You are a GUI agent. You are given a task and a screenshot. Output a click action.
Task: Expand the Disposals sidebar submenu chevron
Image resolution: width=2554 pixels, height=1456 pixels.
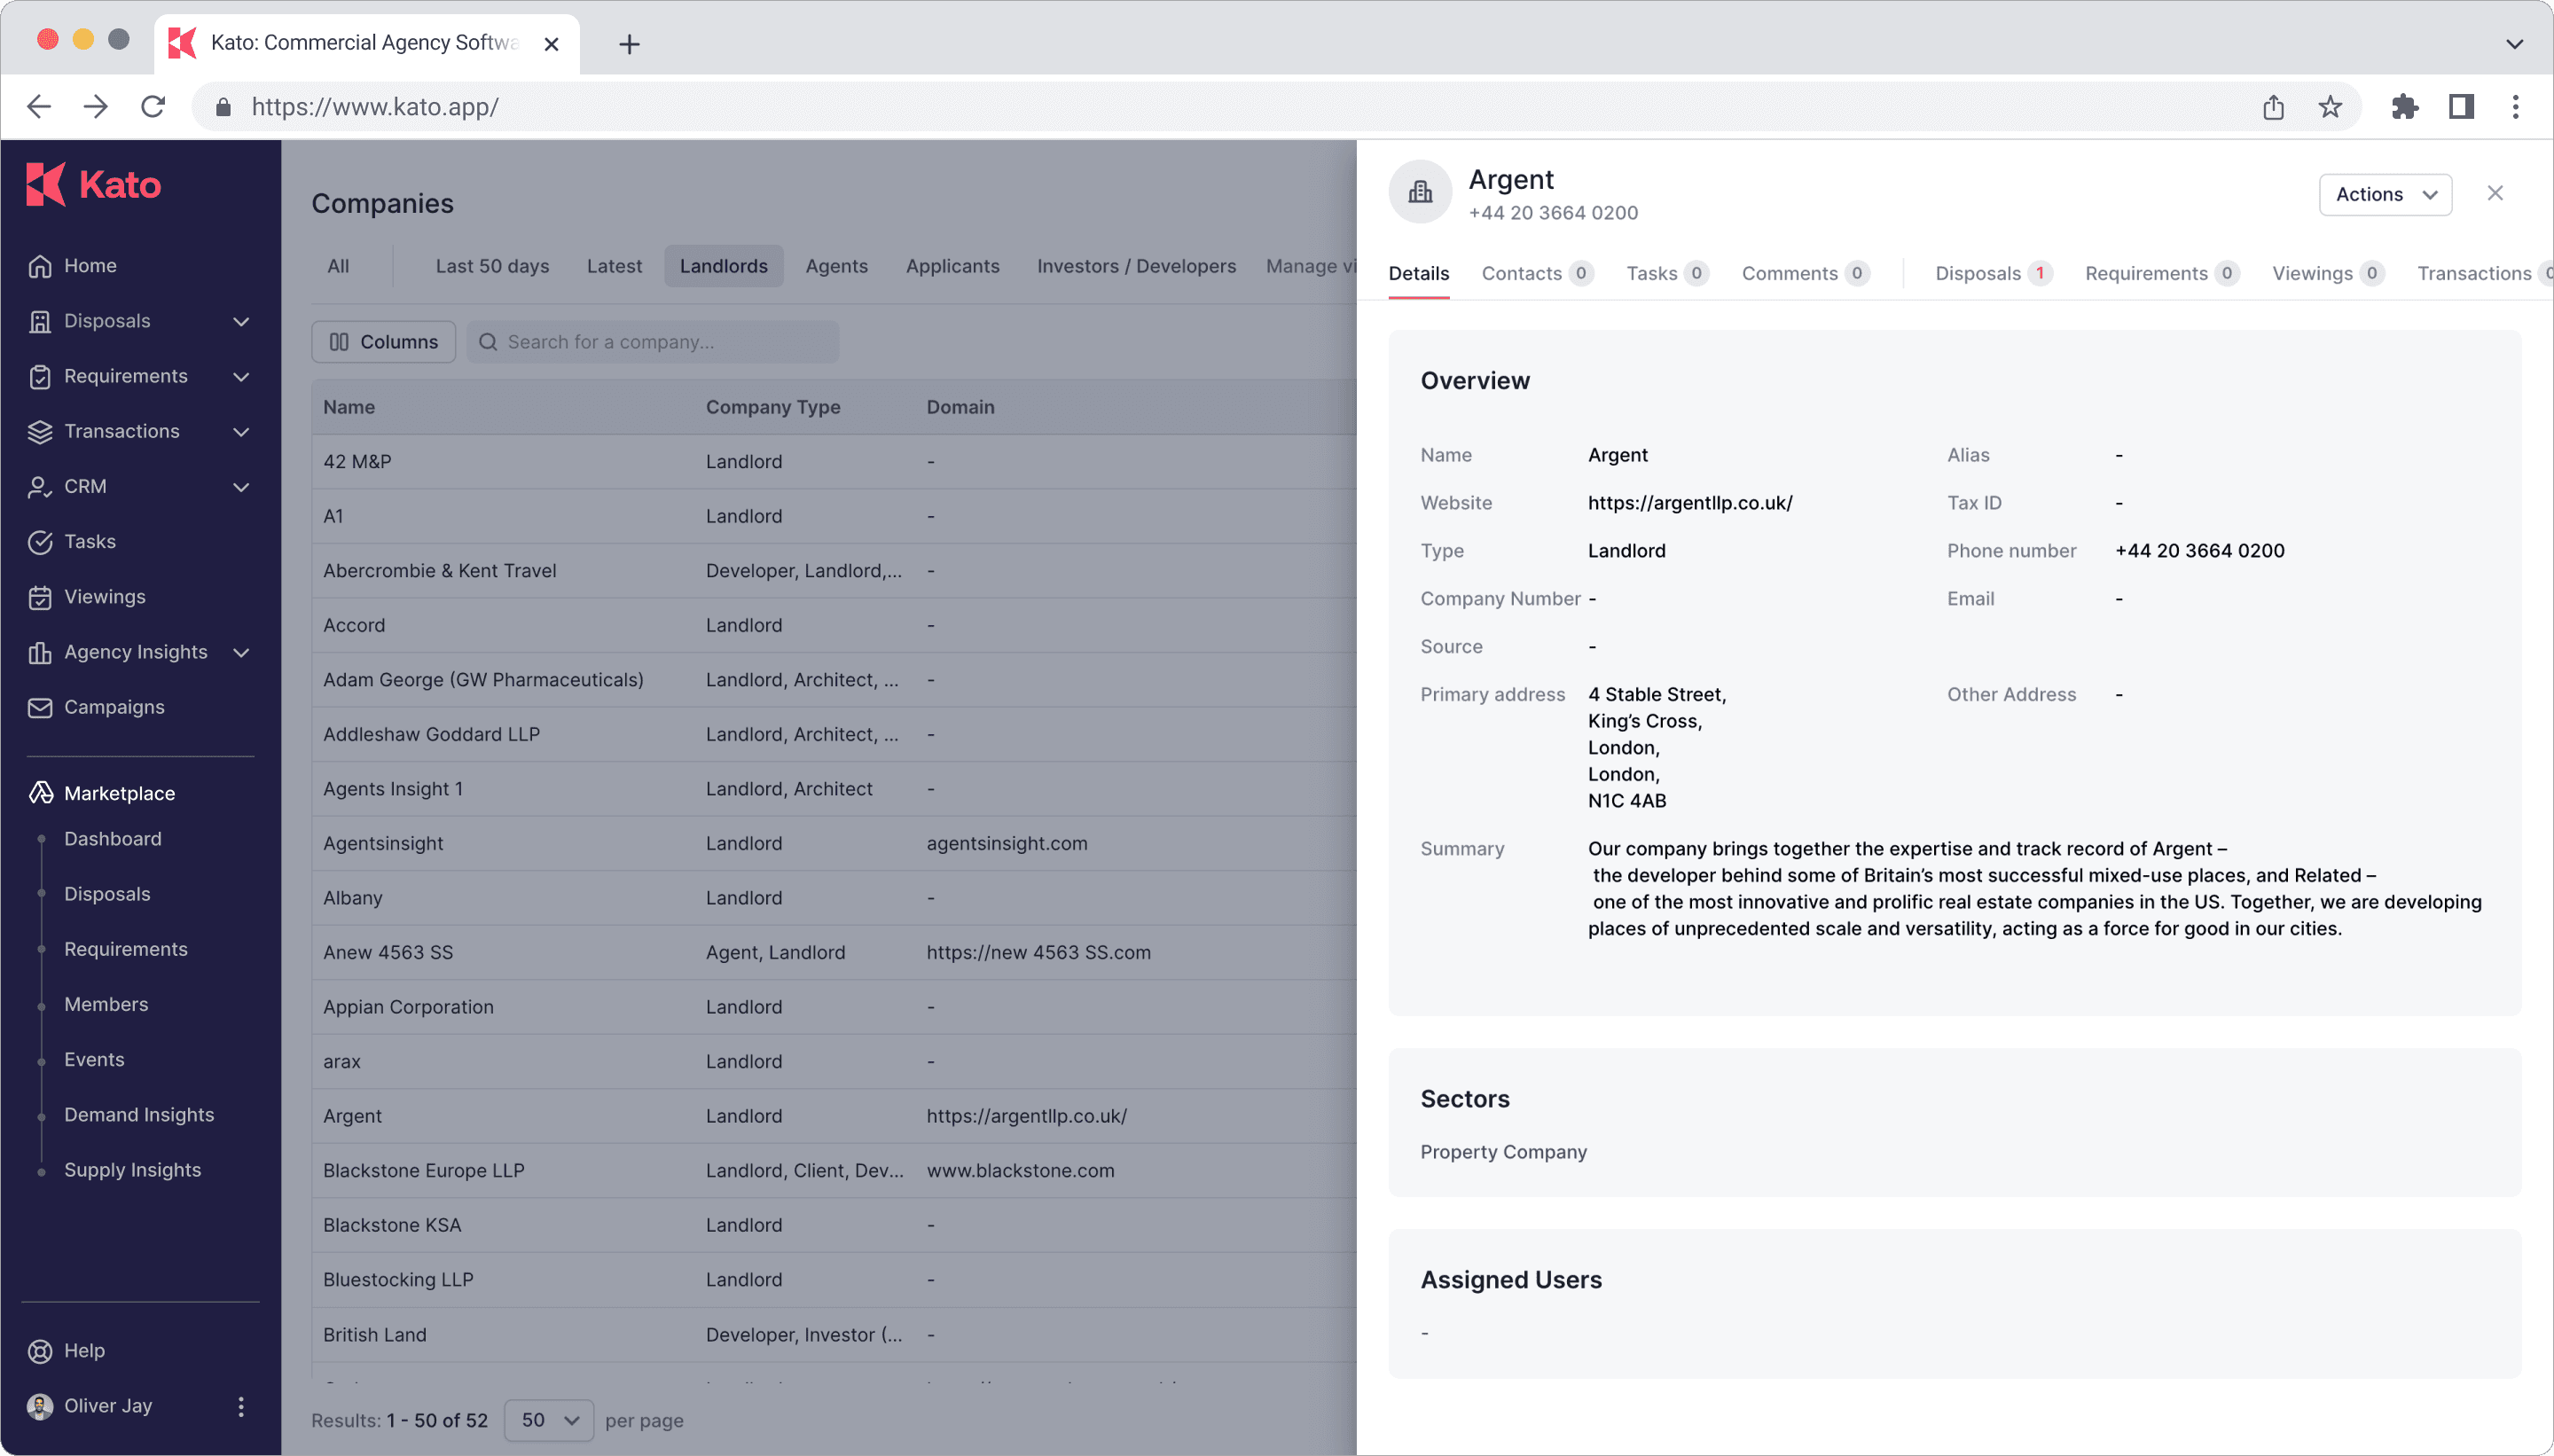pyautogui.click(x=241, y=321)
